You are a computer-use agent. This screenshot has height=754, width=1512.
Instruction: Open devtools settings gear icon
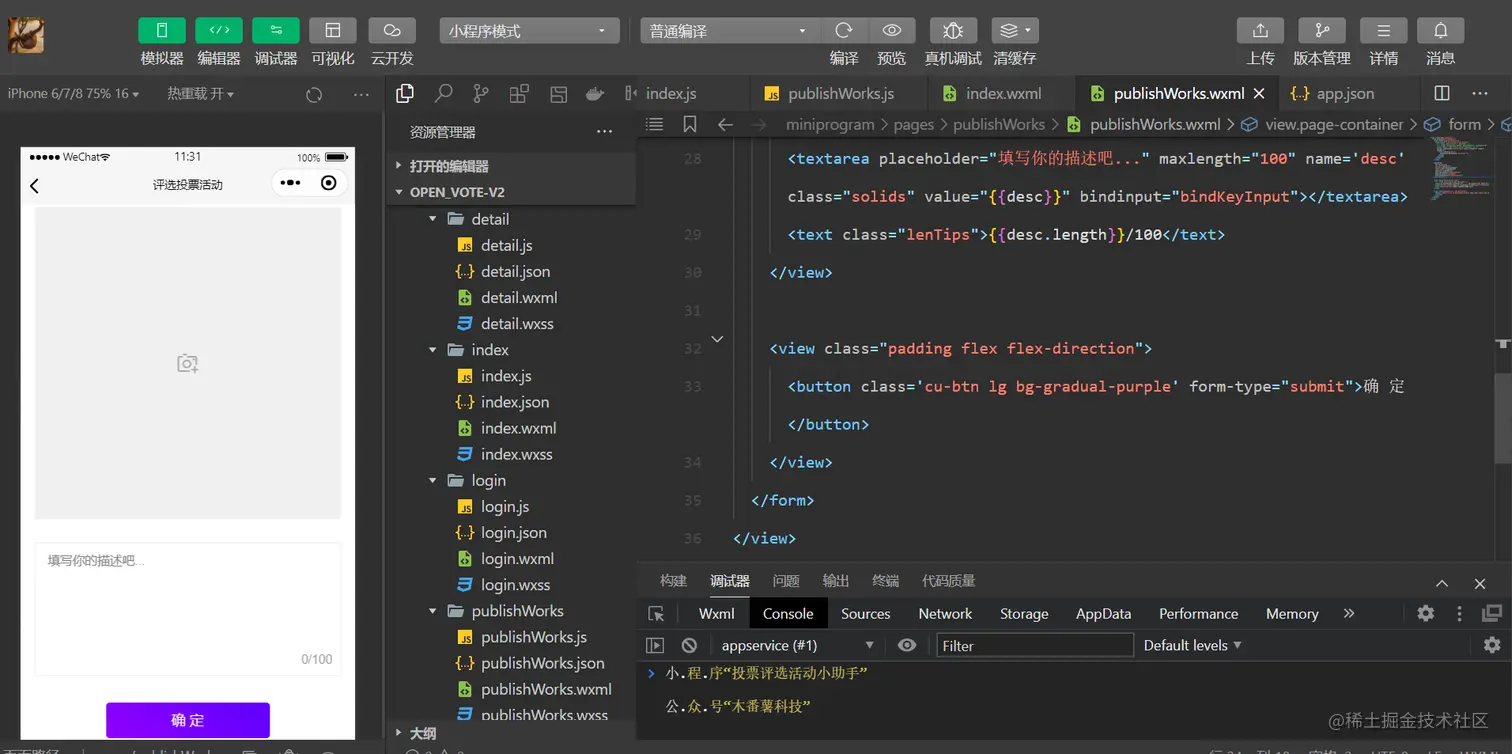coord(1426,613)
